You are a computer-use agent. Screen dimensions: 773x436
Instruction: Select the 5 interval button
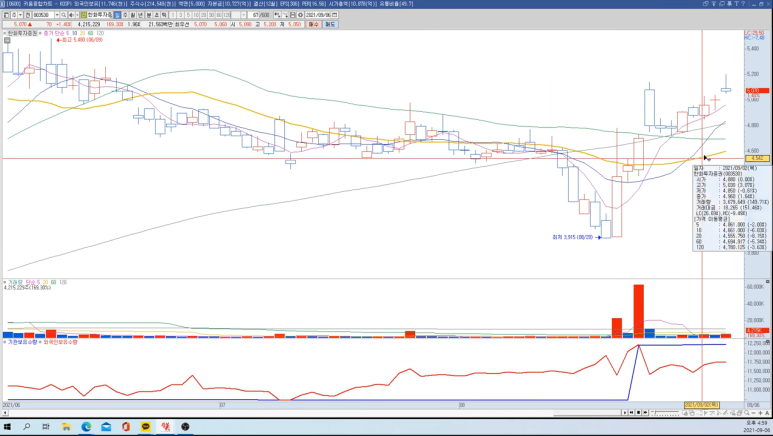pos(188,15)
